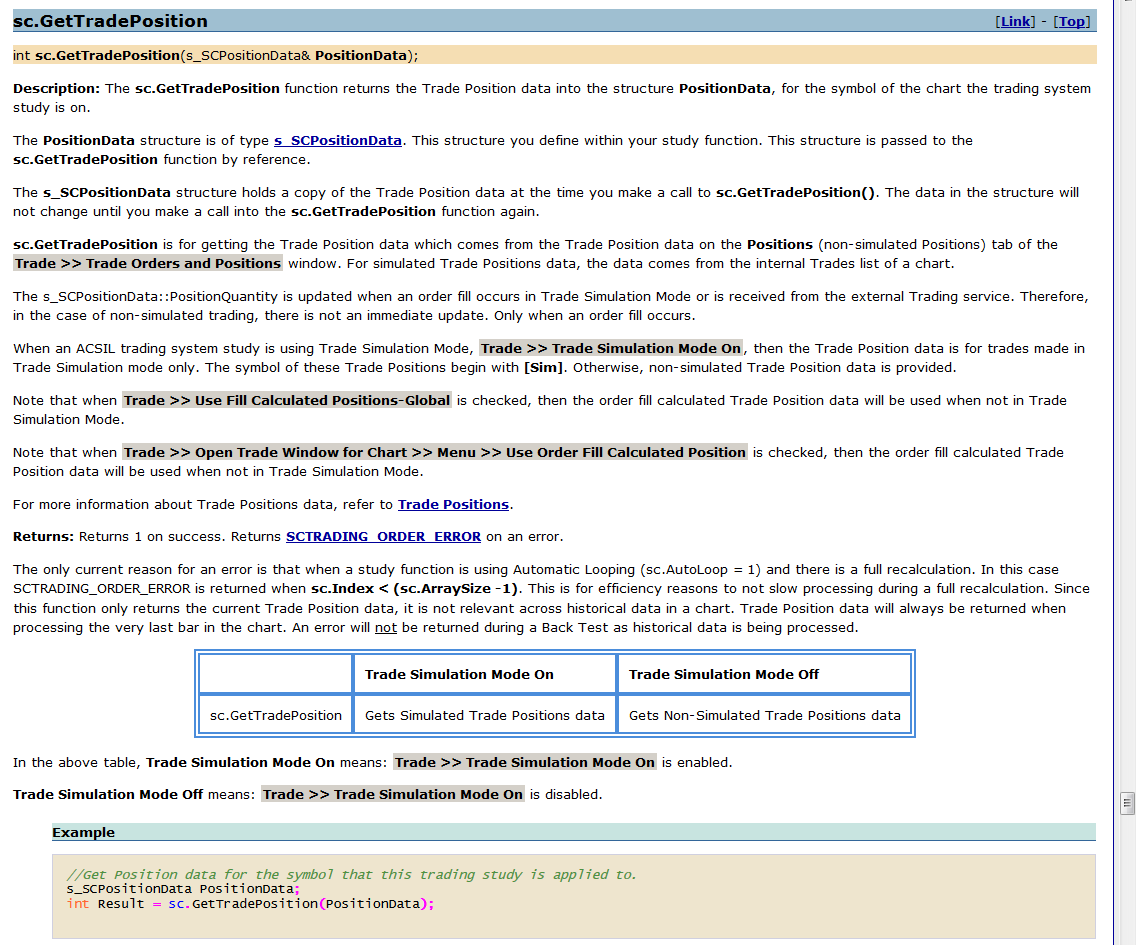The width and height of the screenshot is (1136, 945).
Task: Open the s_SCPositionData structure link
Action: (338, 141)
